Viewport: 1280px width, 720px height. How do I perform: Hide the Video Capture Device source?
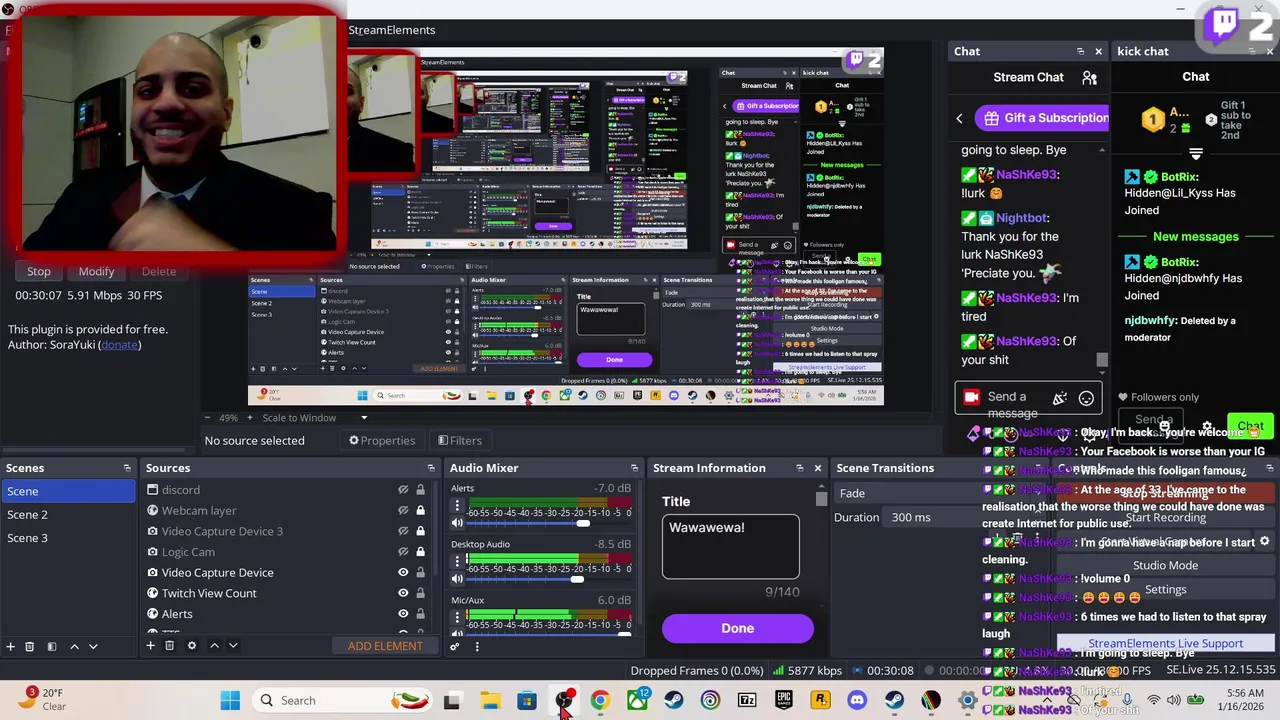click(403, 572)
